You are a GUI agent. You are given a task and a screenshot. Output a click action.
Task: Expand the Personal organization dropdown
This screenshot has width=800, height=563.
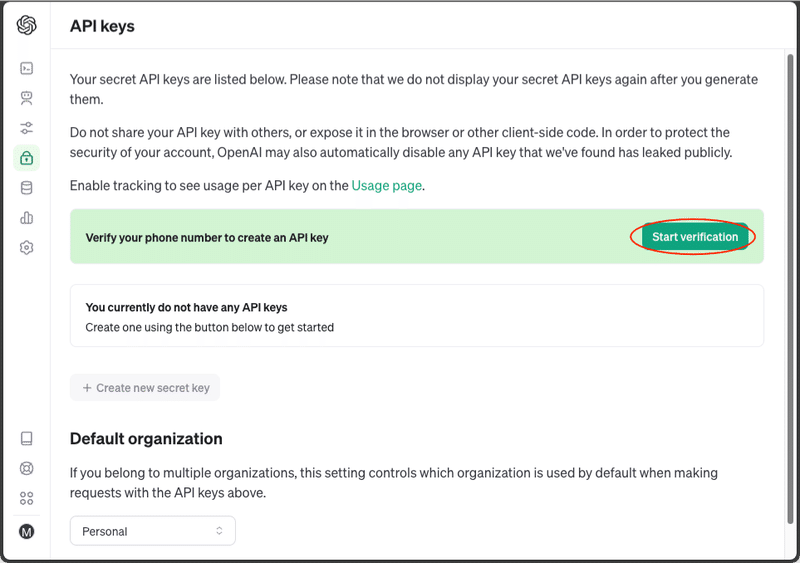(153, 531)
